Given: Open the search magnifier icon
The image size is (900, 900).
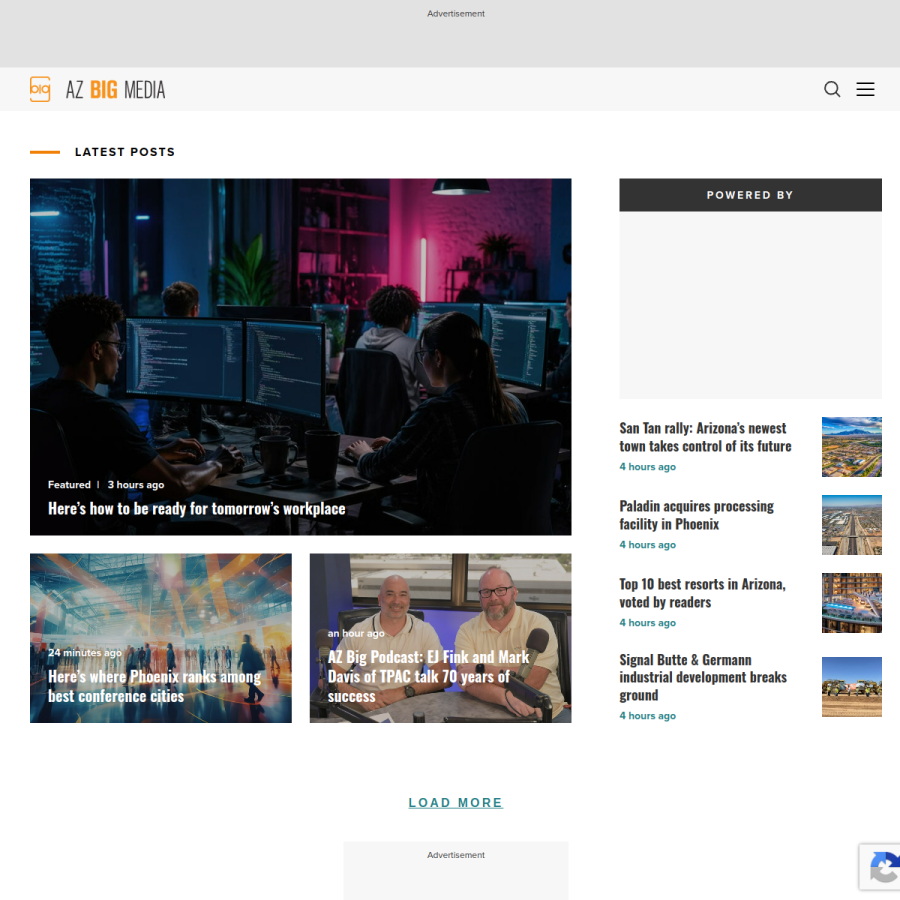Looking at the screenshot, I should coord(832,90).
